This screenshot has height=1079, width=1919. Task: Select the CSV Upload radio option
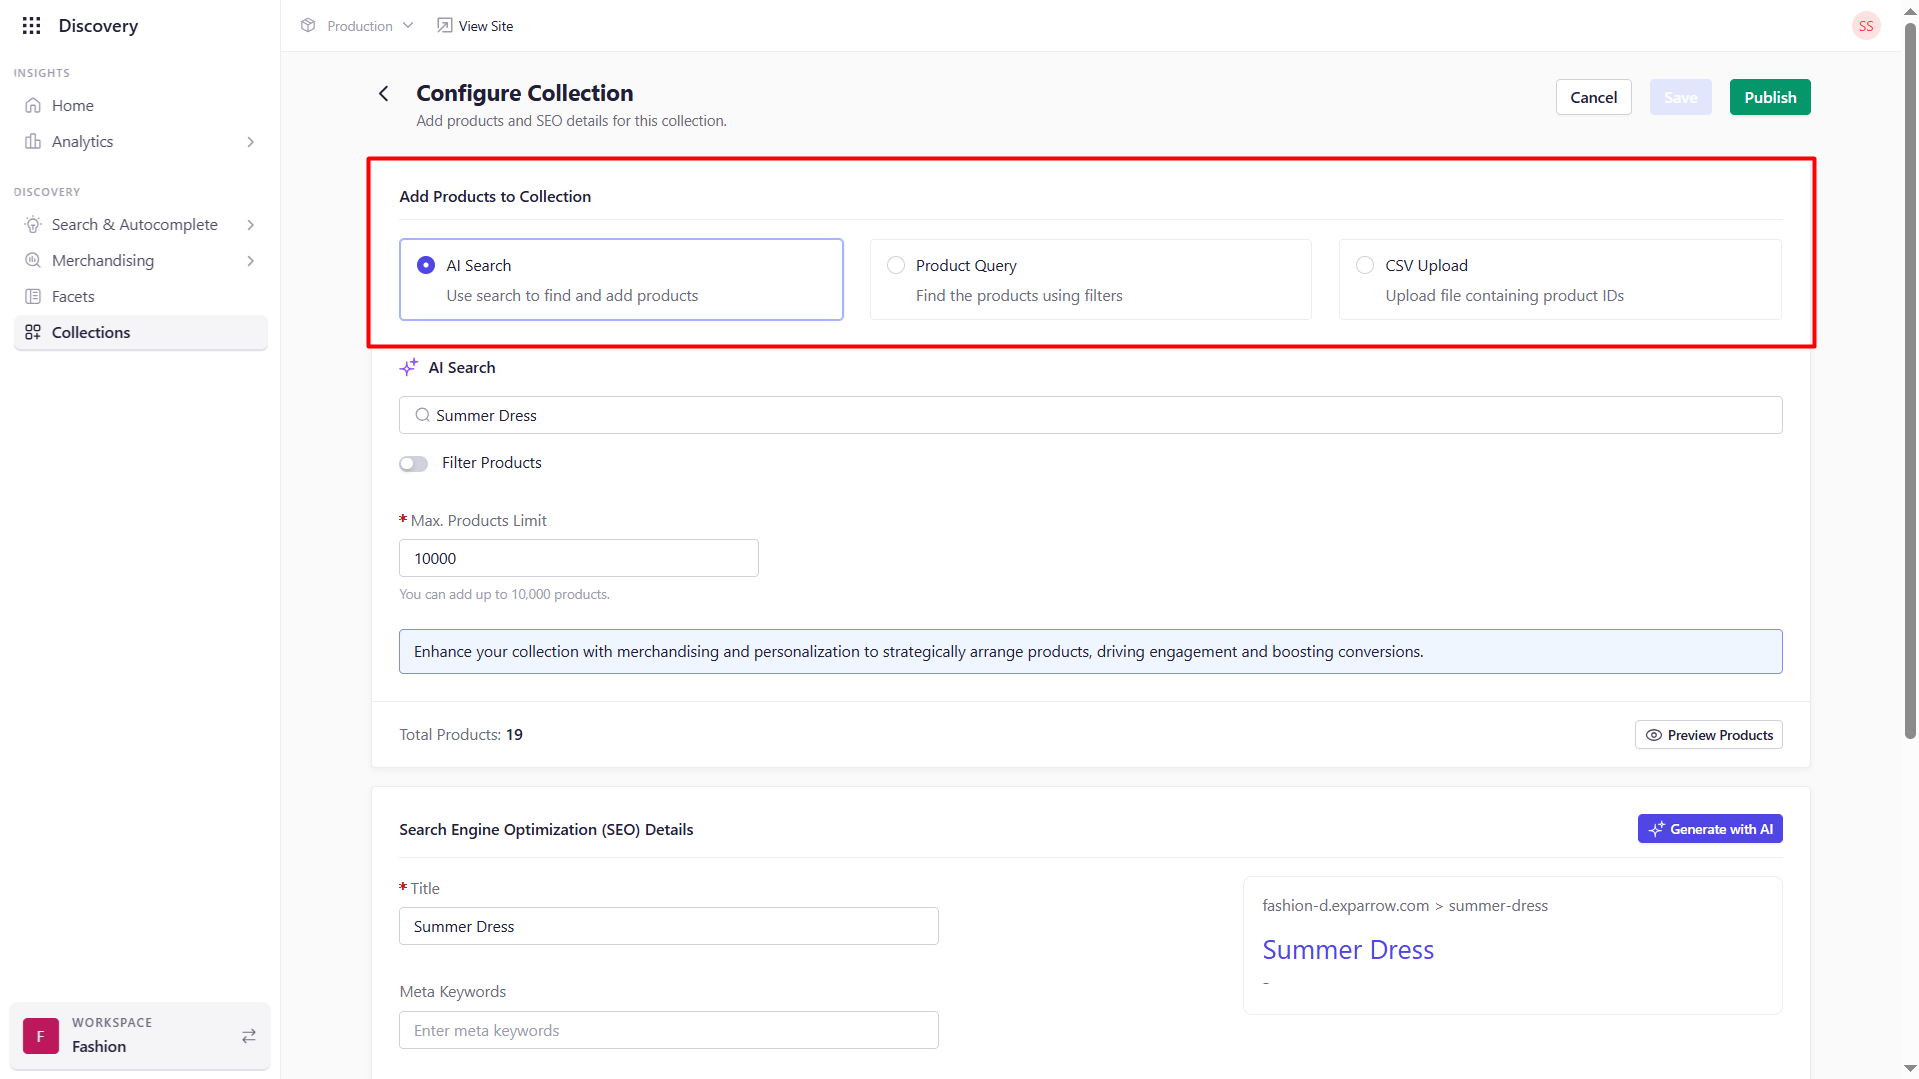1365,266
